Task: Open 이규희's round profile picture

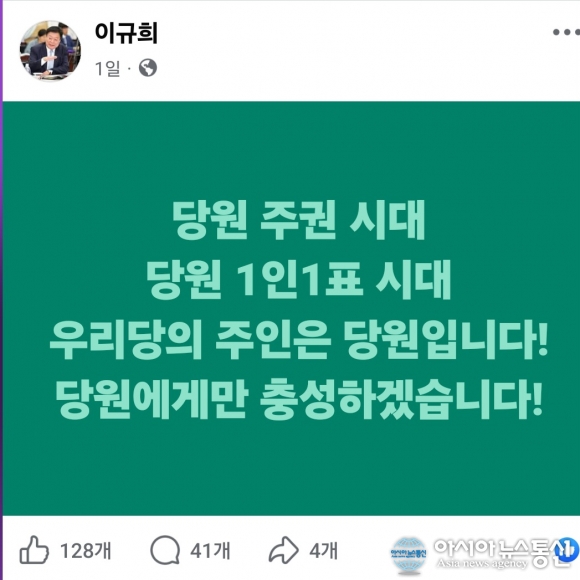Action: [50, 50]
